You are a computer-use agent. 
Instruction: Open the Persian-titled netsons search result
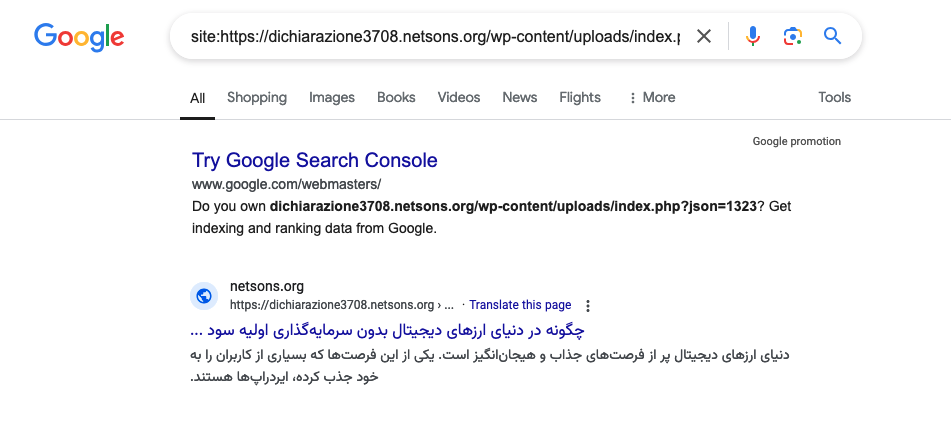click(x=387, y=329)
